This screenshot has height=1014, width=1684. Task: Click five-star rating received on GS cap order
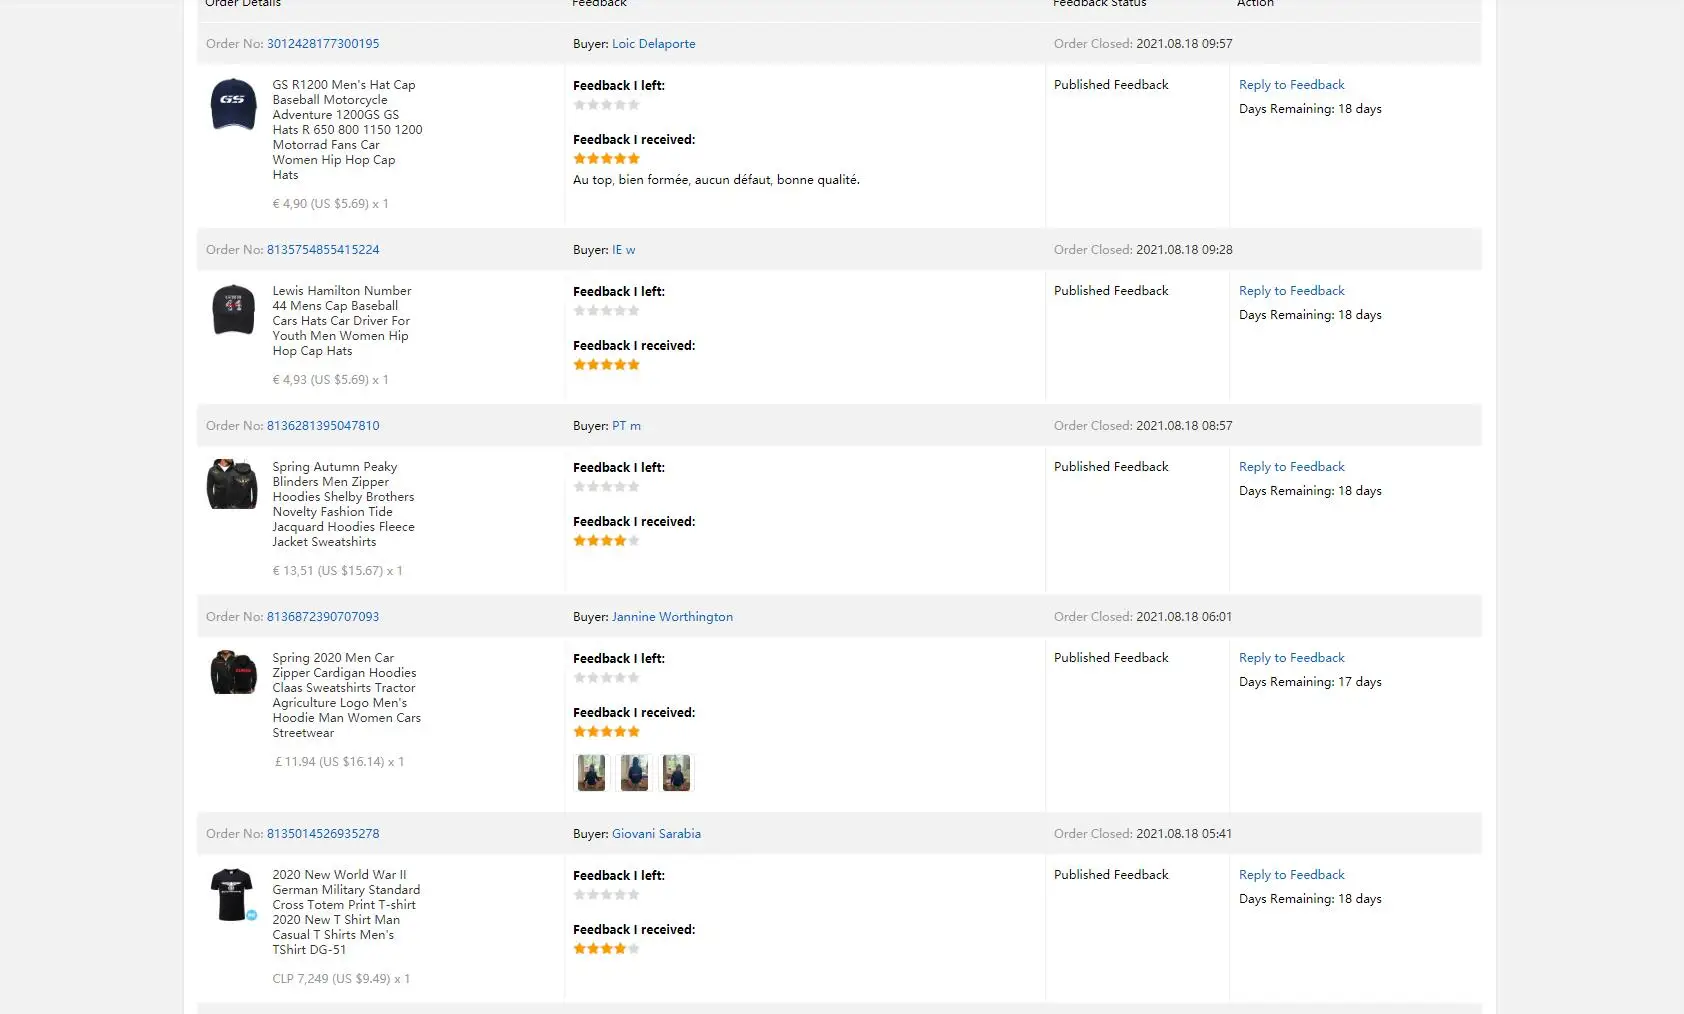606,159
